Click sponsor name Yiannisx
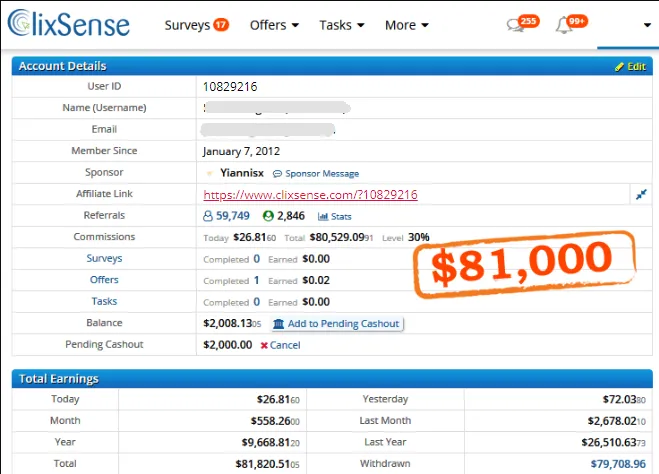Image resolution: width=659 pixels, height=474 pixels. 242,173
